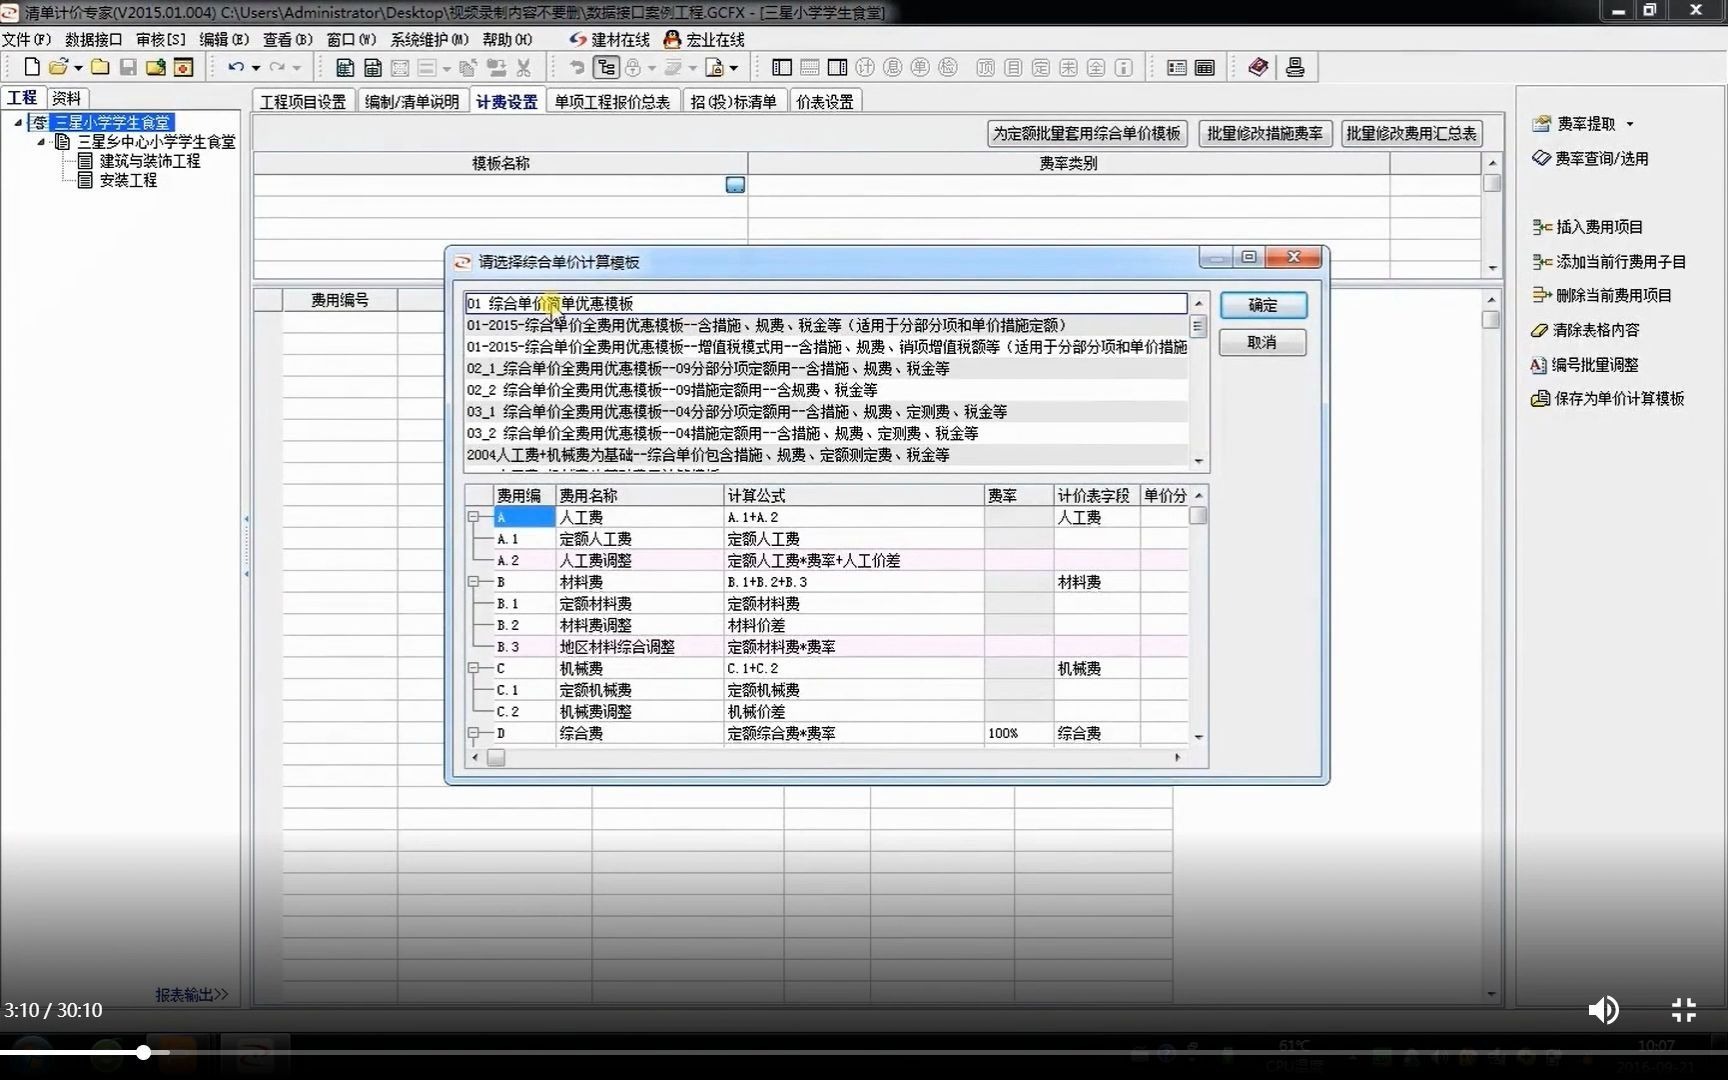This screenshot has width=1728, height=1080.
Task: Click the purple book help icon
Action: coord(1258,67)
